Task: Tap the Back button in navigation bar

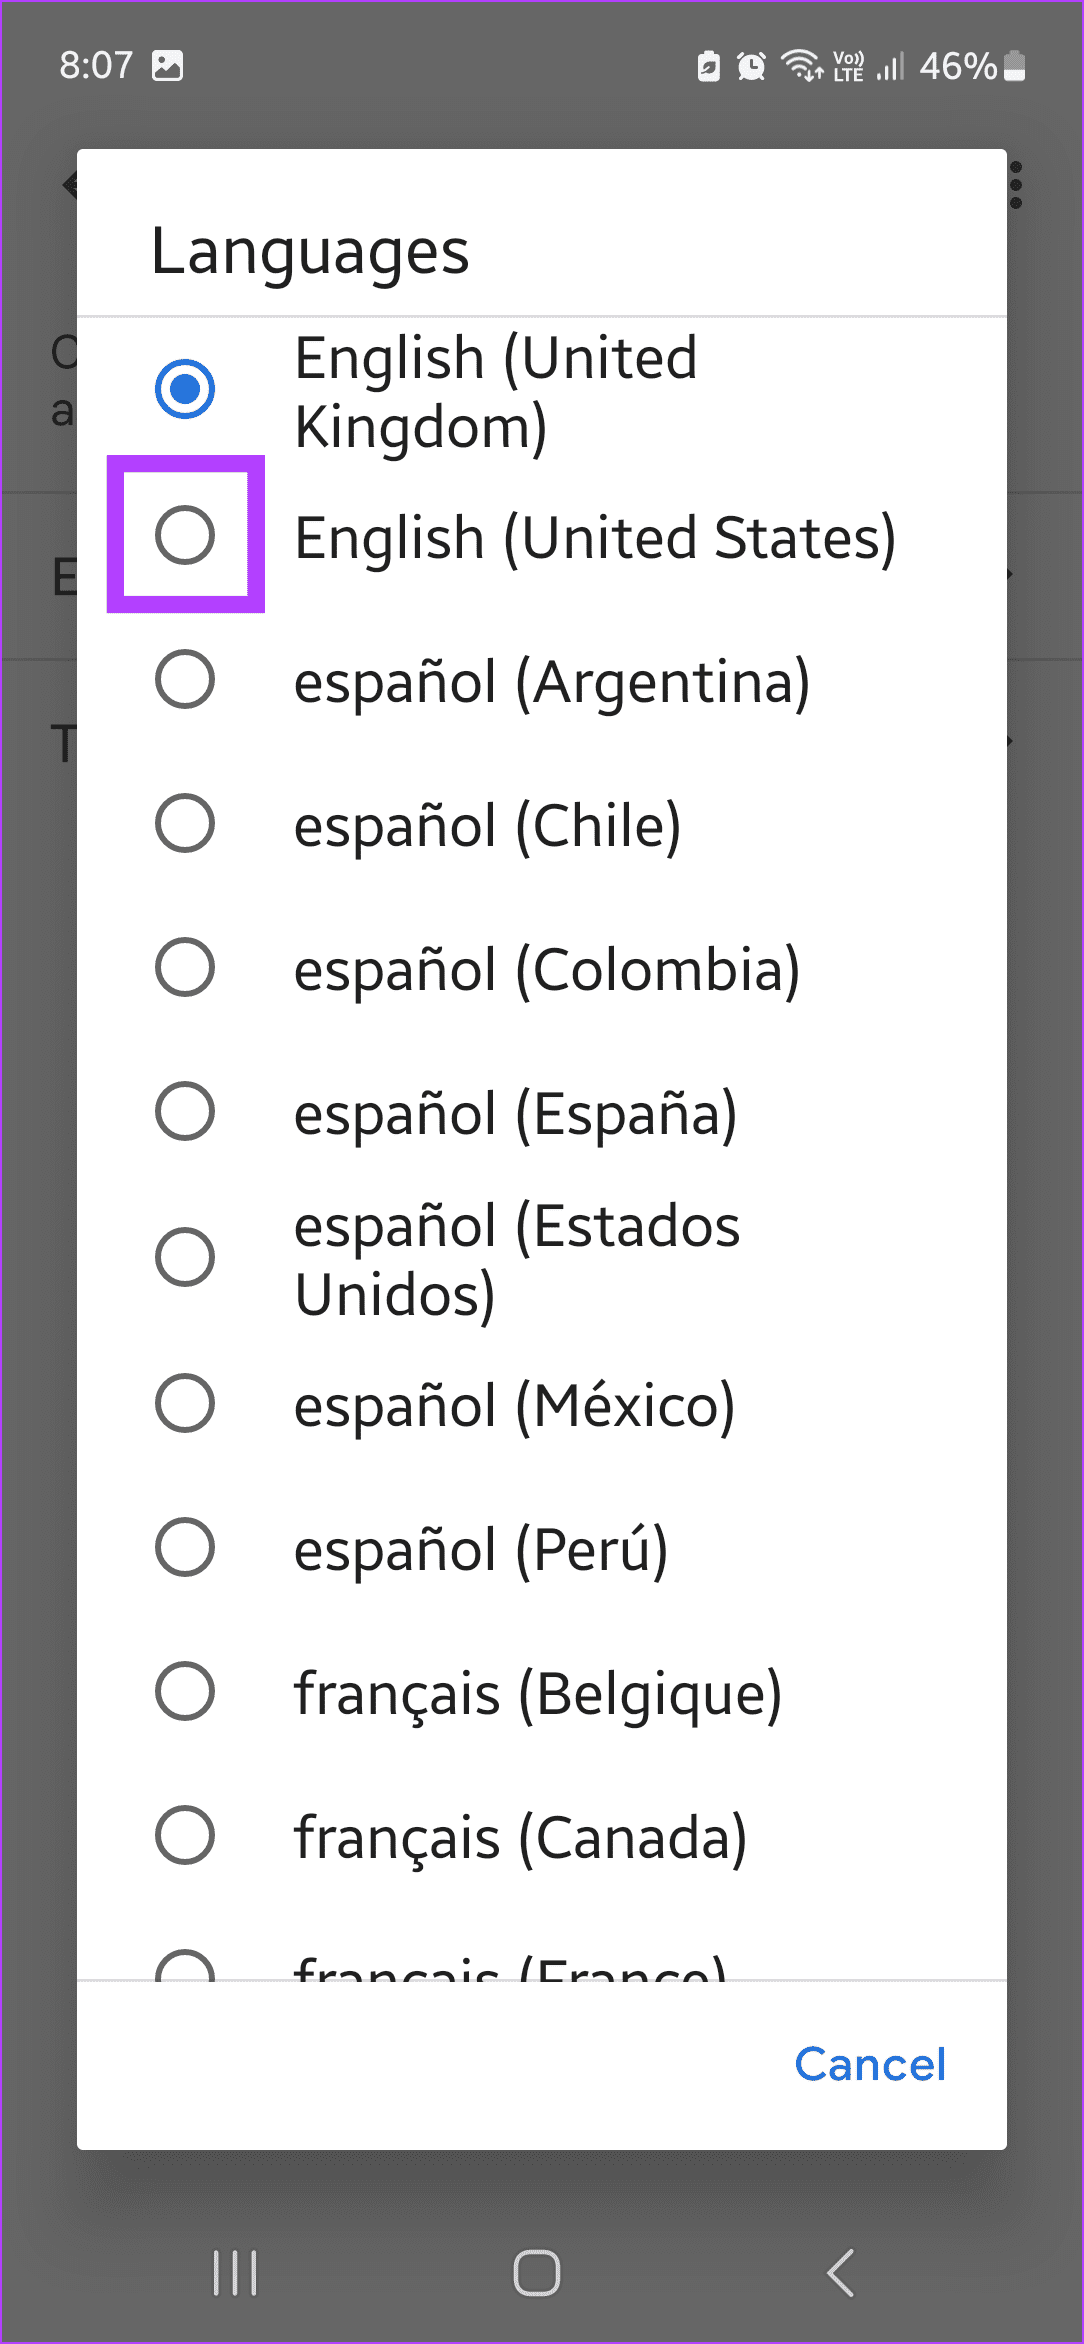Action: click(840, 2271)
